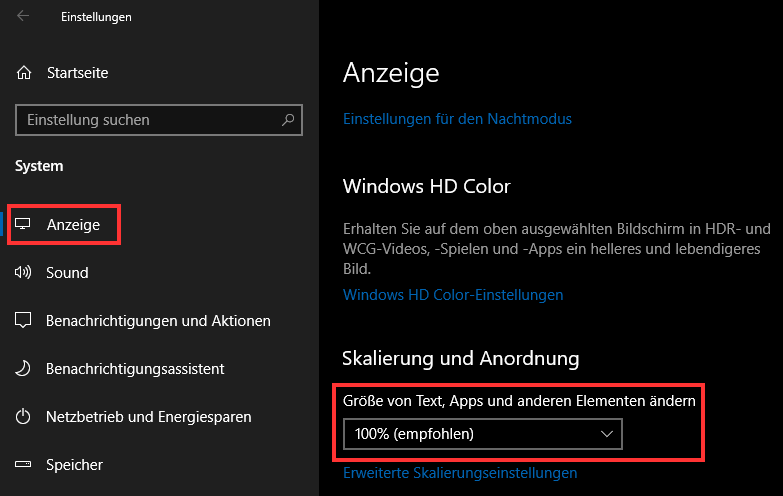Open Speicher settings page
This screenshot has height=496, width=783.
(74, 465)
